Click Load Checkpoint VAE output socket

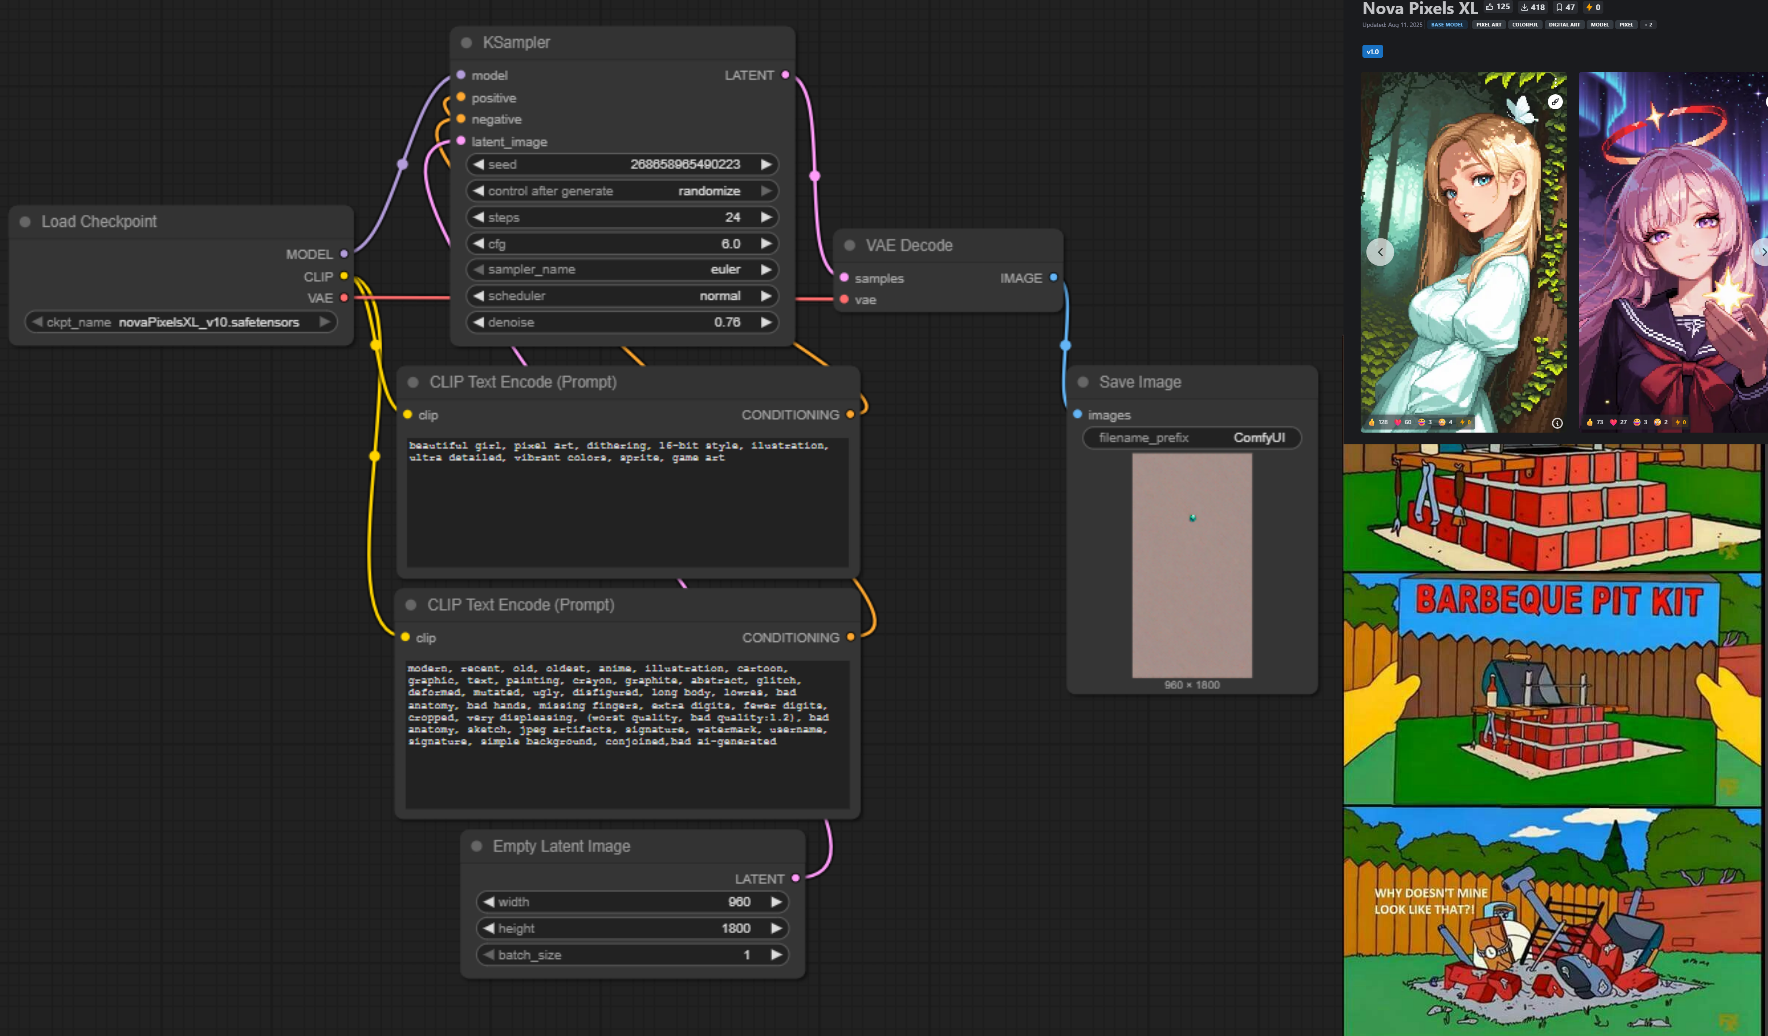tap(344, 298)
